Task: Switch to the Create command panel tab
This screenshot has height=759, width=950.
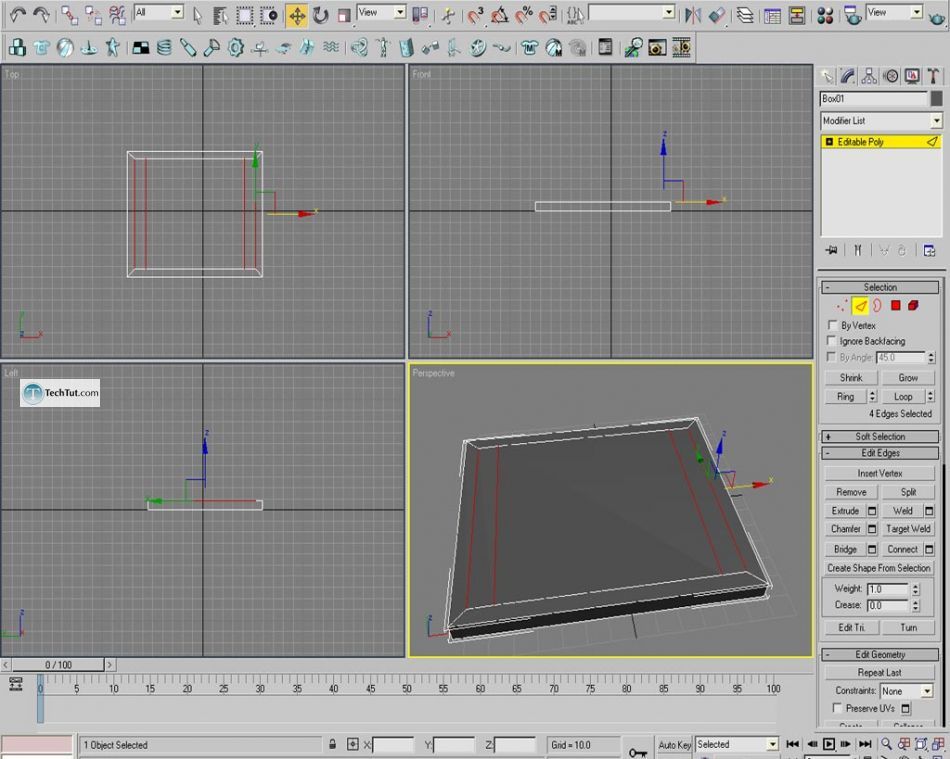Action: (826, 76)
